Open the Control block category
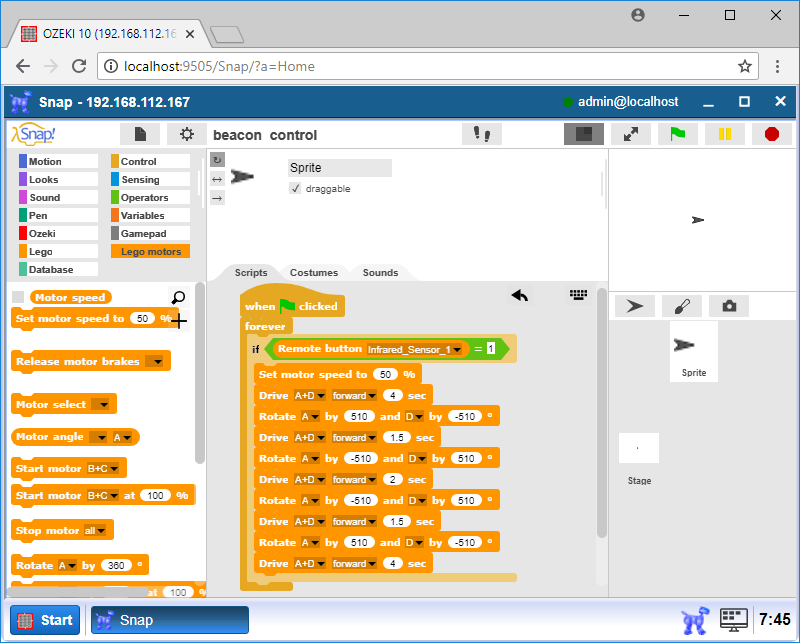The image size is (800, 643). (x=151, y=161)
